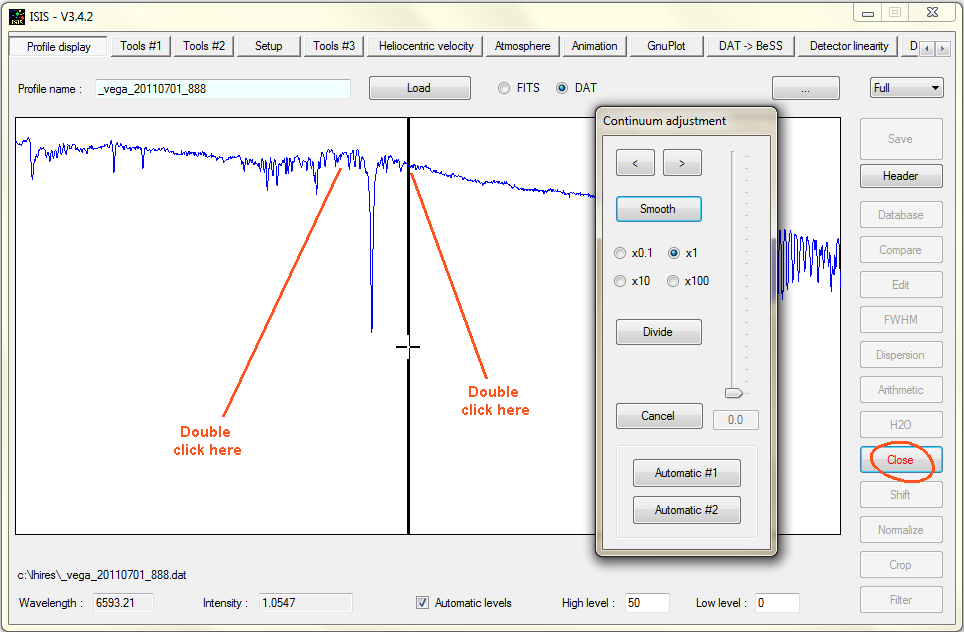
Task: Click the Header button
Action: click(900, 176)
